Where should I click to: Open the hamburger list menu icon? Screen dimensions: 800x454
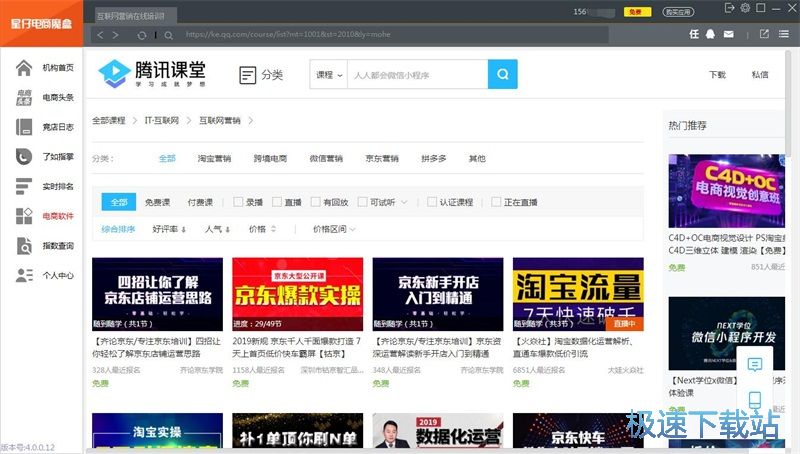(x=784, y=34)
